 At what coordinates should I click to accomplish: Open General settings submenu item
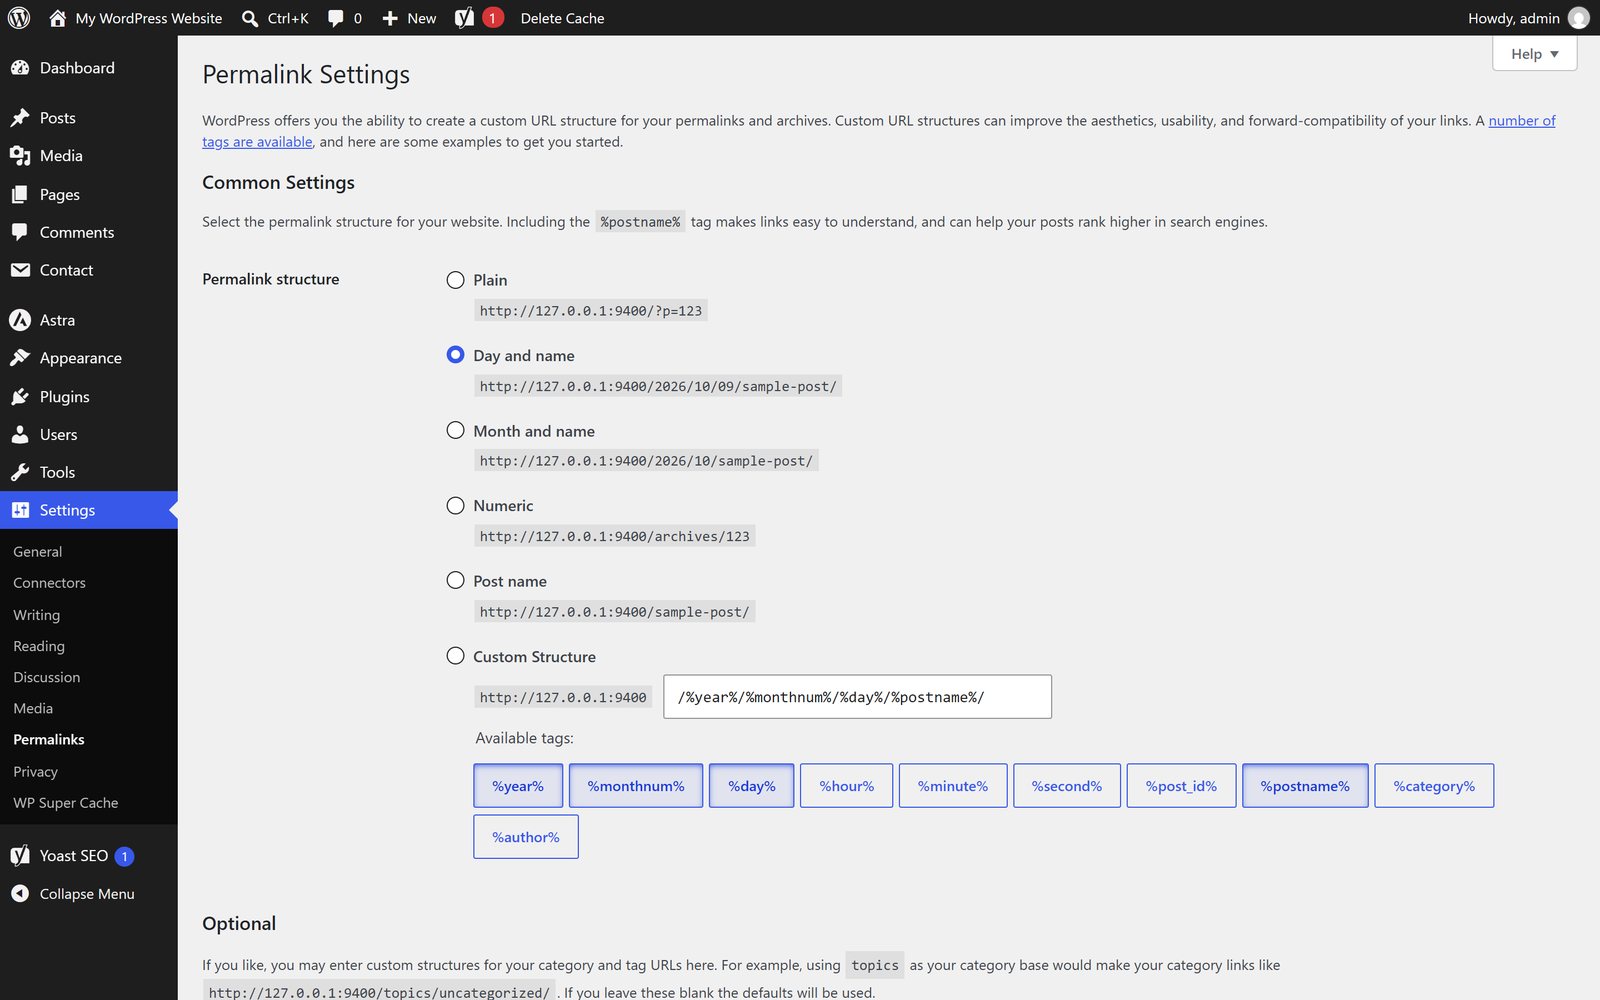[x=38, y=552]
